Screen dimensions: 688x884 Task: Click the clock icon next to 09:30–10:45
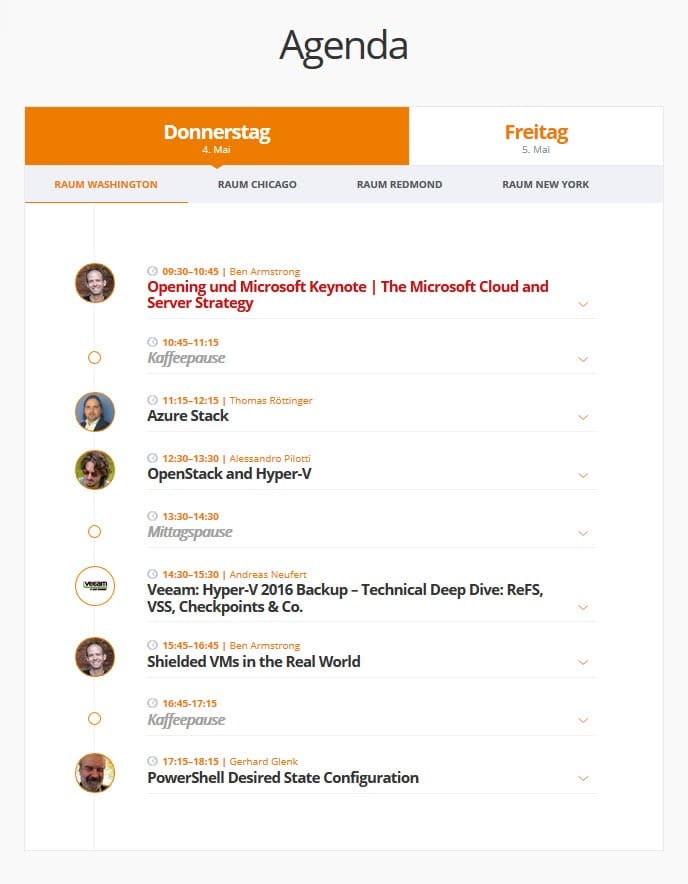click(152, 271)
